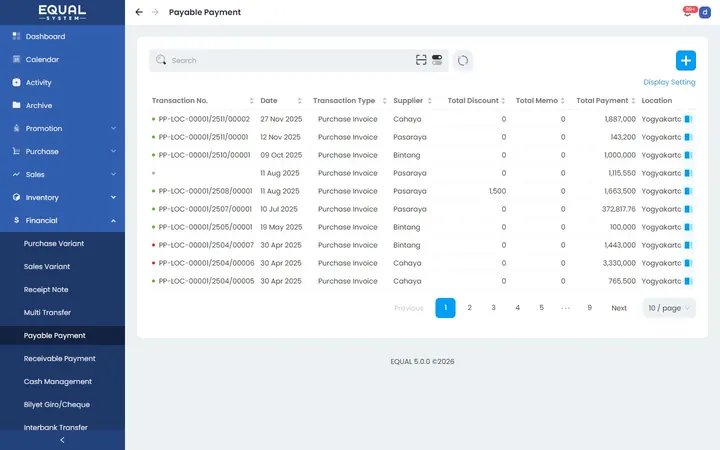The image size is (720, 450).
Task: Open detail icon for PP-LOC-00001/2511/00002 row
Action: click(x=688, y=119)
